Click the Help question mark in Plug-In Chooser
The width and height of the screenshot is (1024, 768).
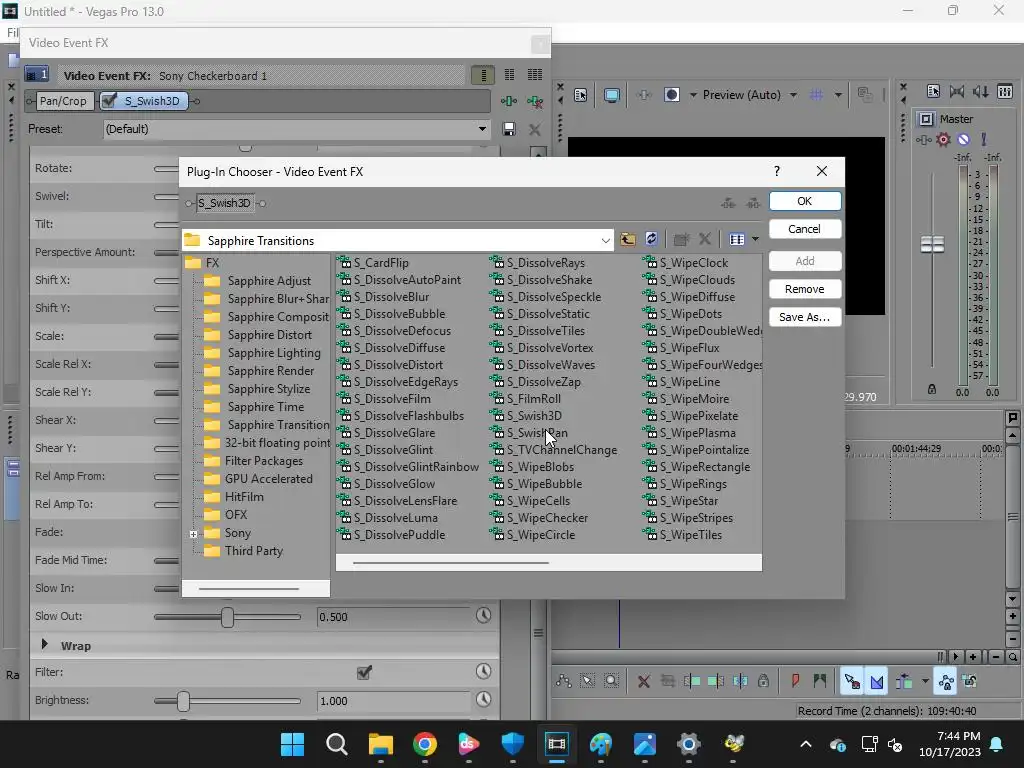coord(776,171)
